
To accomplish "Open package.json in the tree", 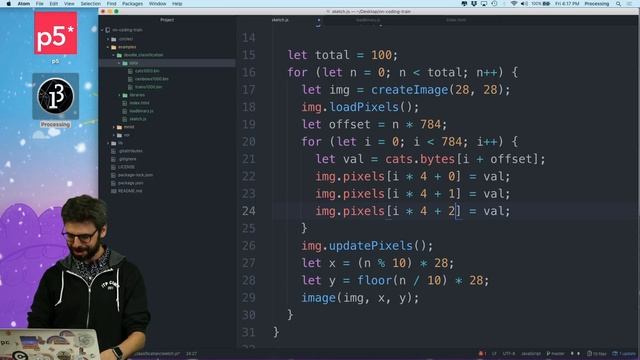I will [x=131, y=183].
